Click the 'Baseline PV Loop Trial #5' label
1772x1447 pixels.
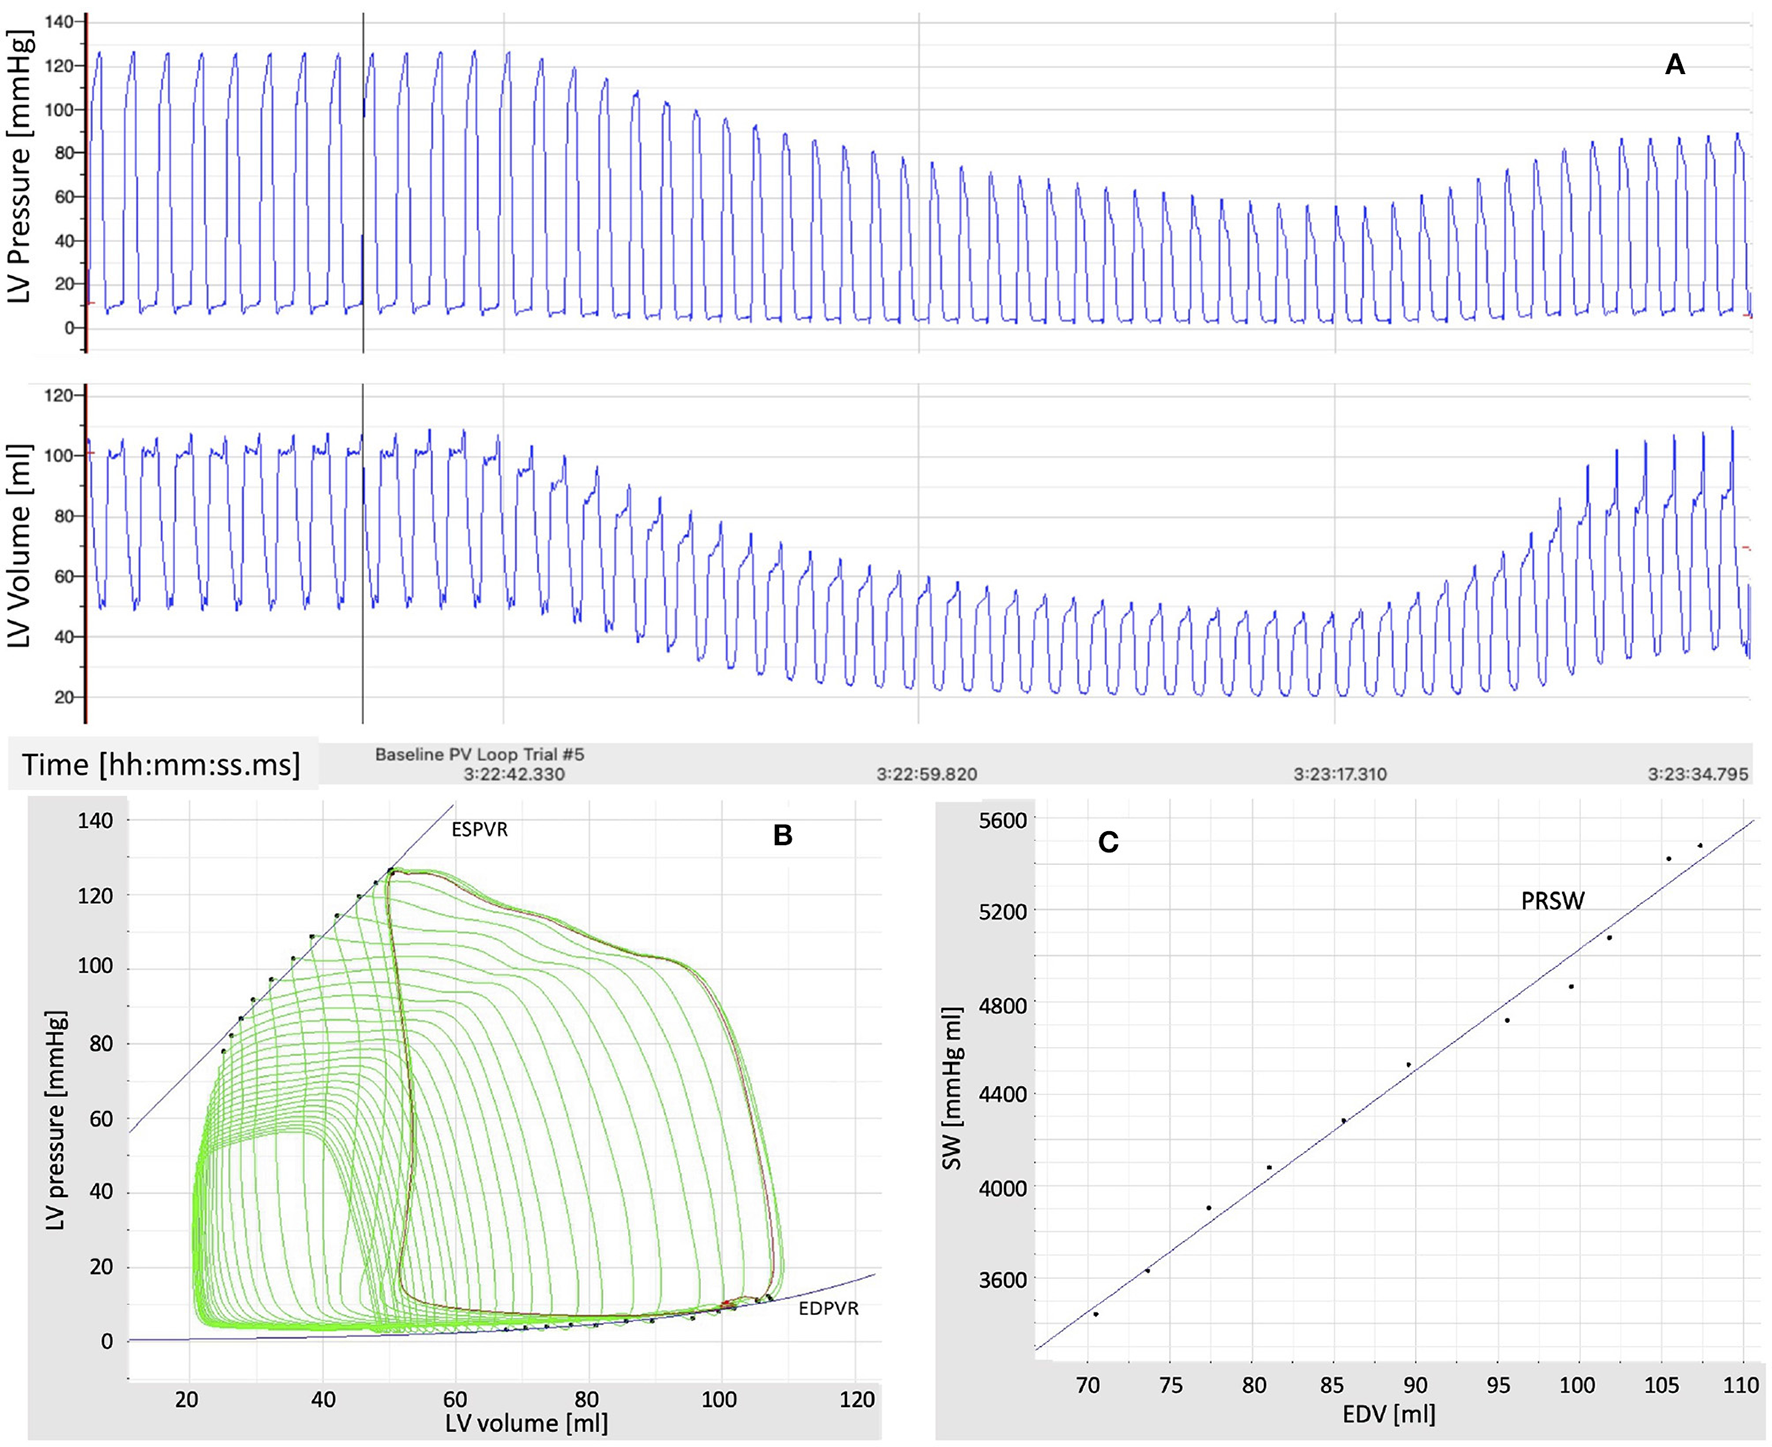[479, 755]
